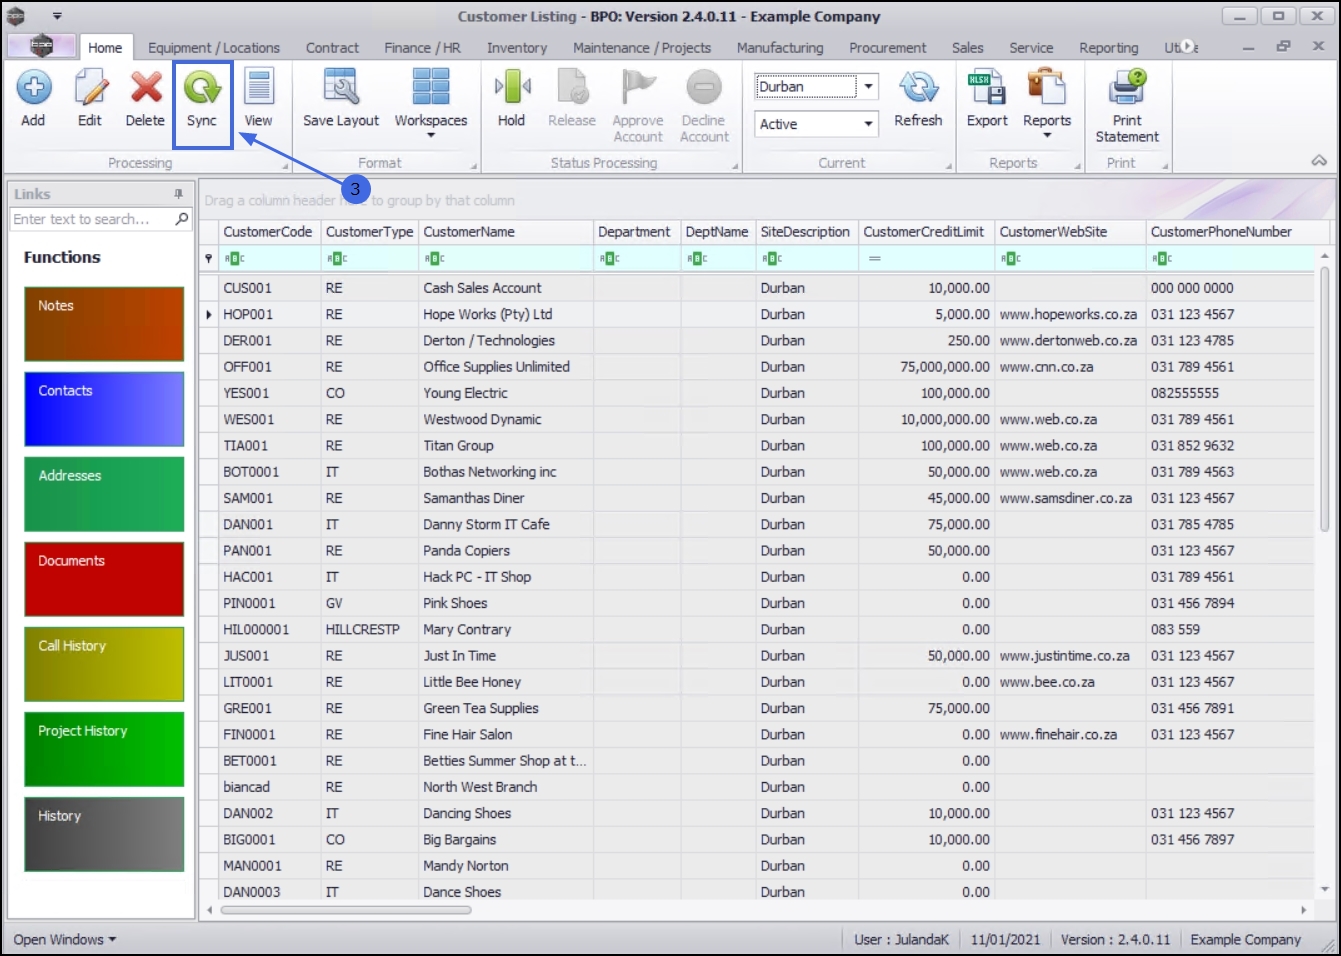Open the BPO application menu button
This screenshot has width=1341, height=956.
(41, 46)
